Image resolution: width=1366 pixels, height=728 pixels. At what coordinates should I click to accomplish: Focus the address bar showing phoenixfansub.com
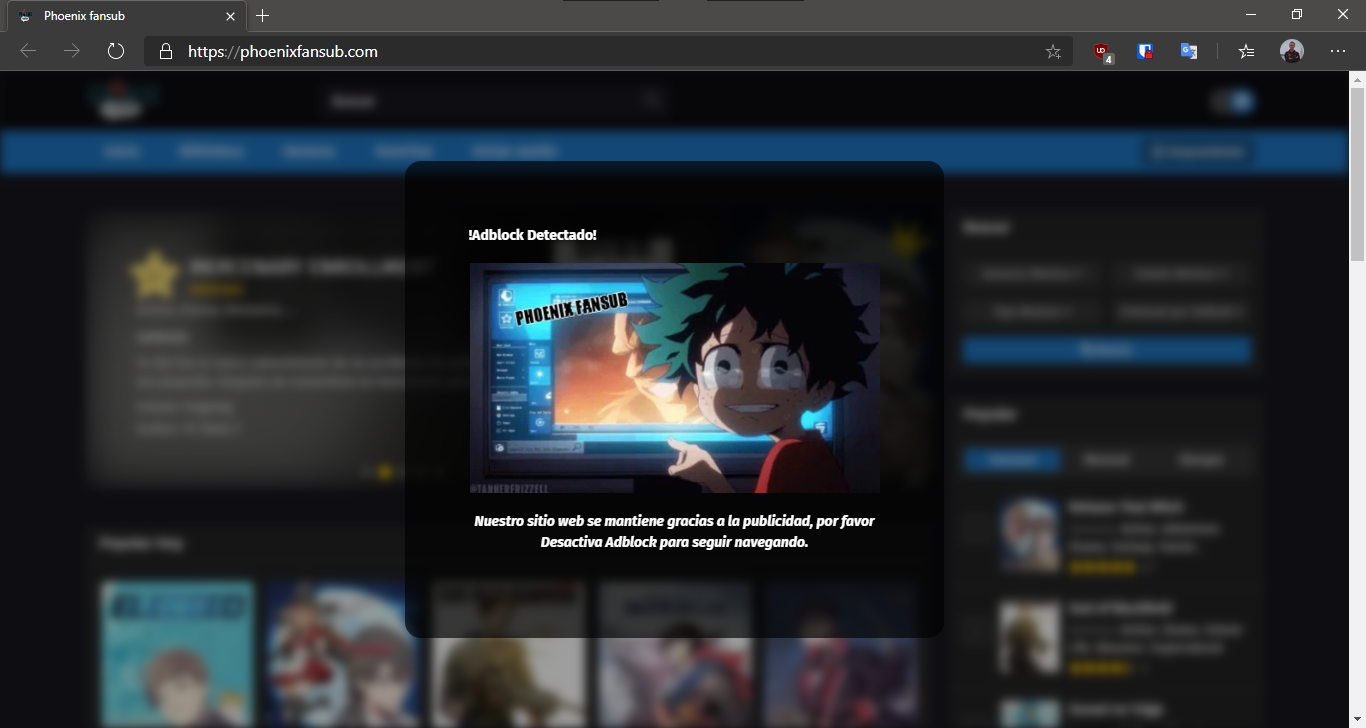tap(608, 52)
